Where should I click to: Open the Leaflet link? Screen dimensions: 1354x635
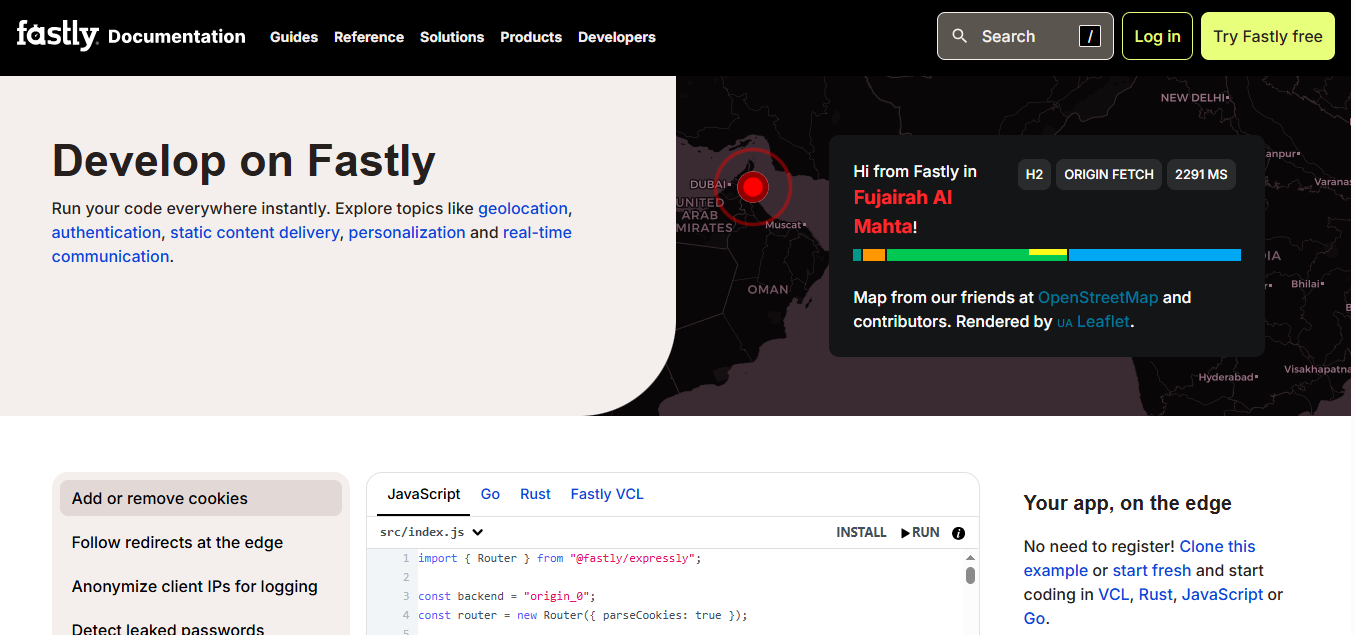pyautogui.click(x=1094, y=322)
